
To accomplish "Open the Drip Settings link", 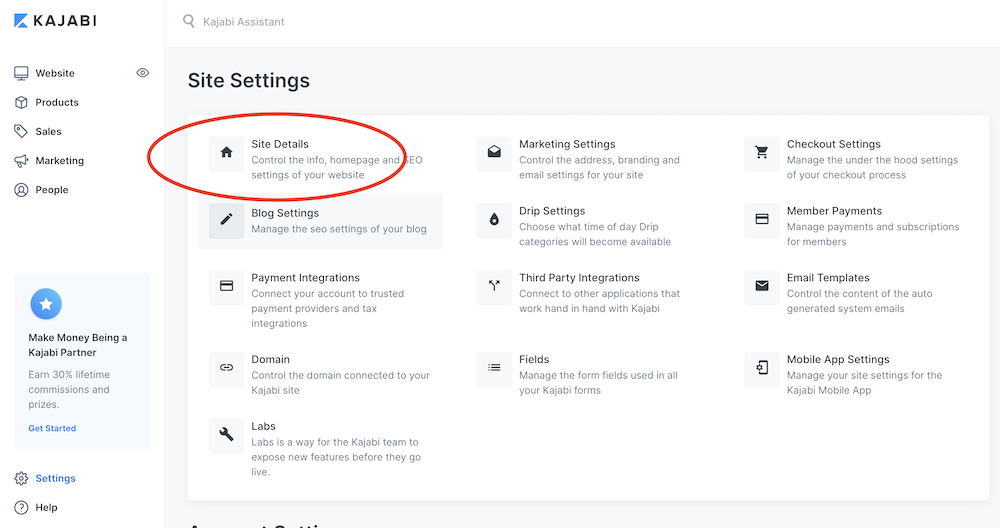I will pos(552,211).
